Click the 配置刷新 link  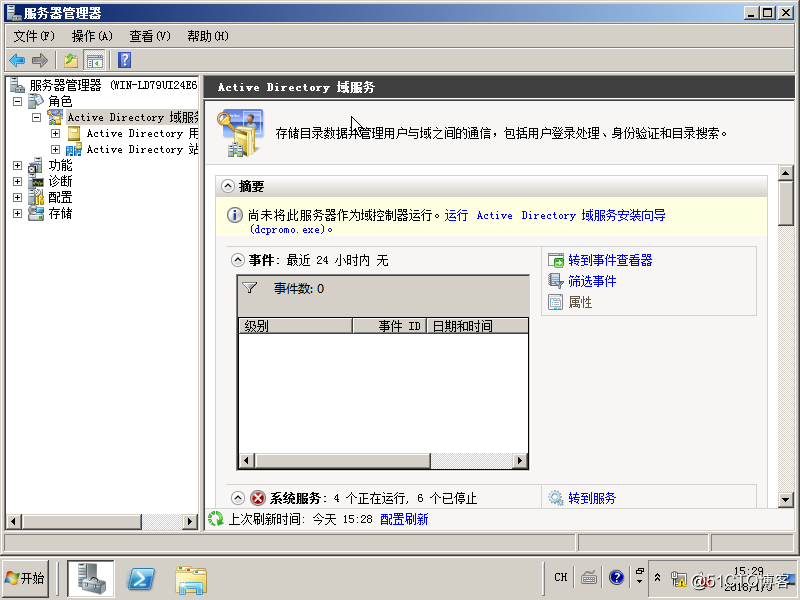click(404, 519)
